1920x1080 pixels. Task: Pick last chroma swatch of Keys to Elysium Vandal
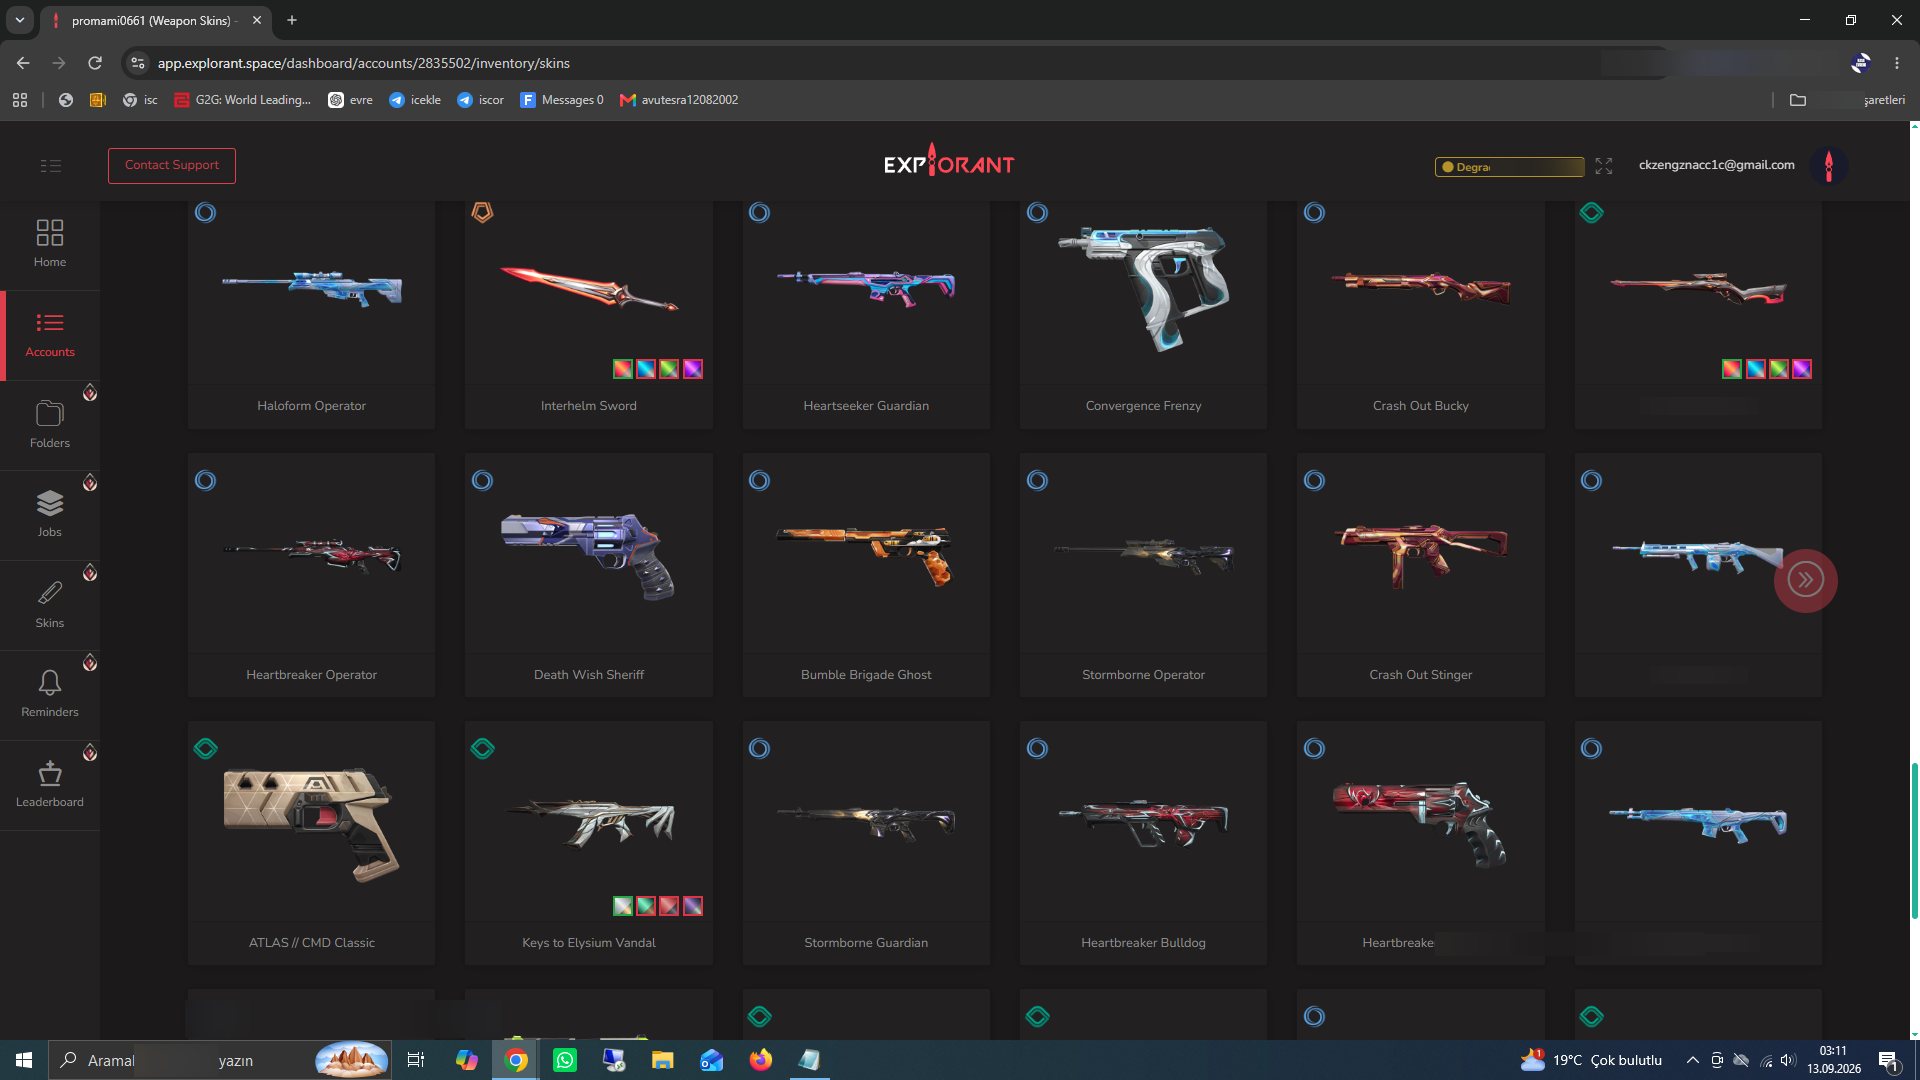pos(693,906)
